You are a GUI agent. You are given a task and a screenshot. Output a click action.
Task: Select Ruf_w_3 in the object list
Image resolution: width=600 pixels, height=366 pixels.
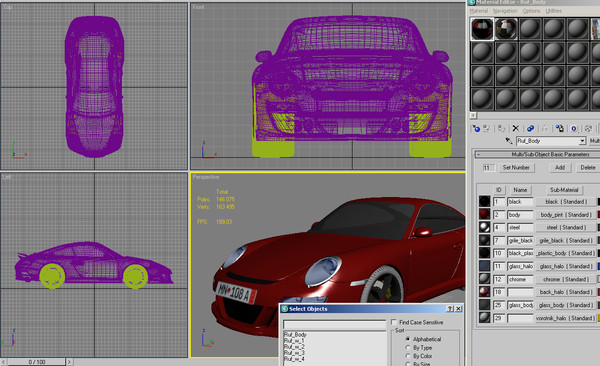pos(294,353)
